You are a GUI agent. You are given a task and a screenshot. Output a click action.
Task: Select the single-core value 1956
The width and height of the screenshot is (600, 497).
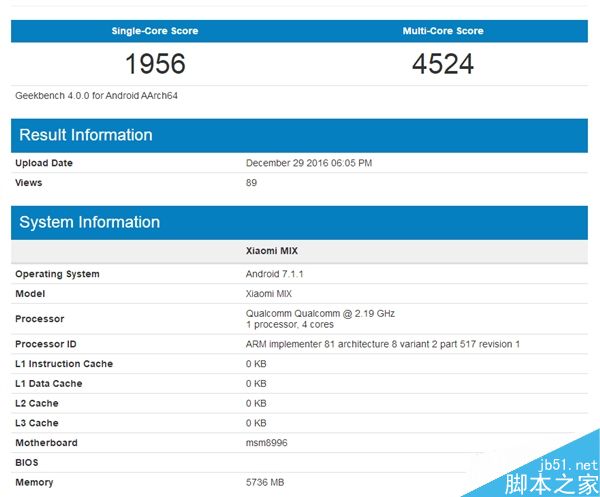[155, 64]
